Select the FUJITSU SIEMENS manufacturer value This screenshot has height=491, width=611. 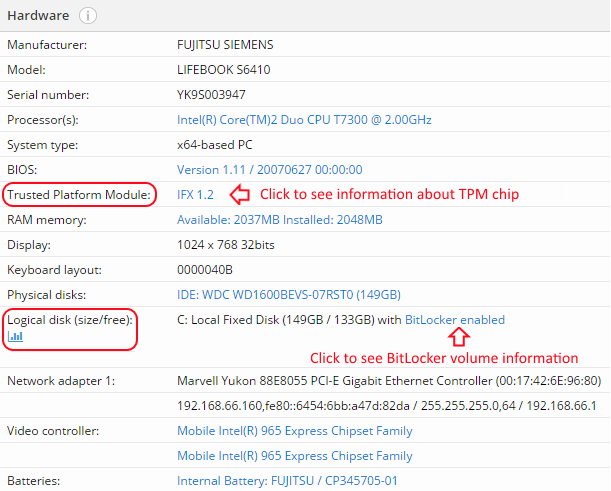coord(225,45)
